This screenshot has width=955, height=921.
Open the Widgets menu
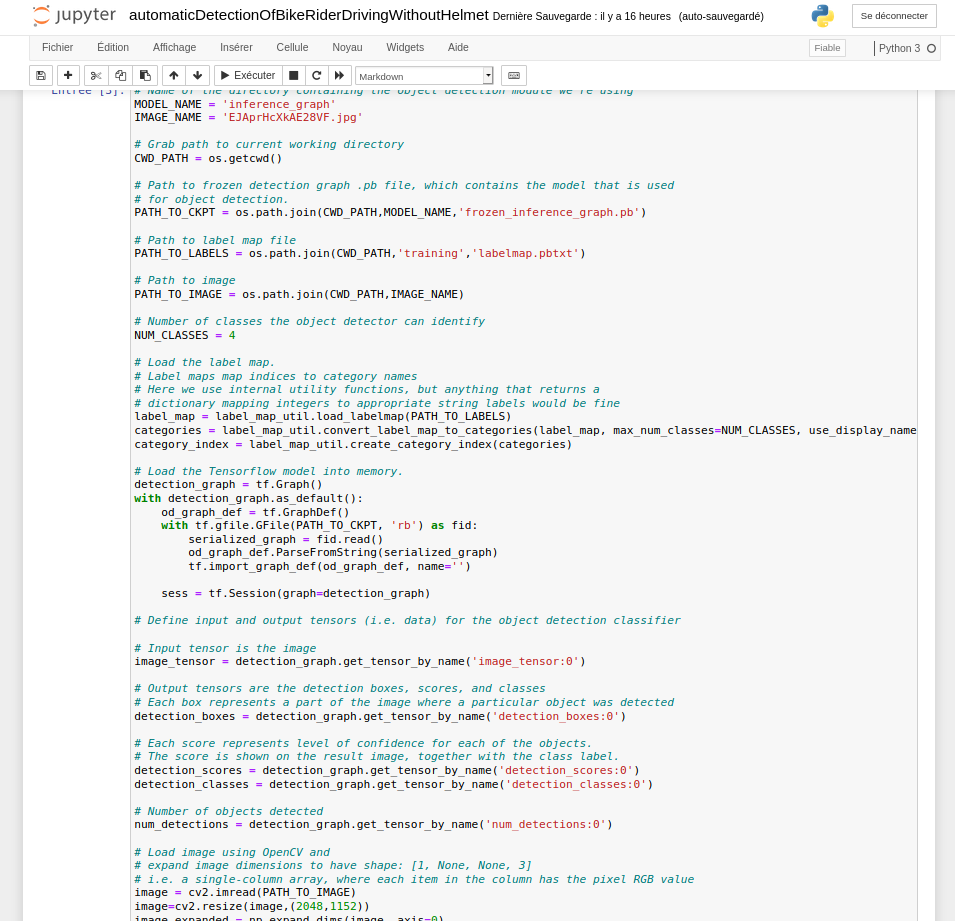405,48
